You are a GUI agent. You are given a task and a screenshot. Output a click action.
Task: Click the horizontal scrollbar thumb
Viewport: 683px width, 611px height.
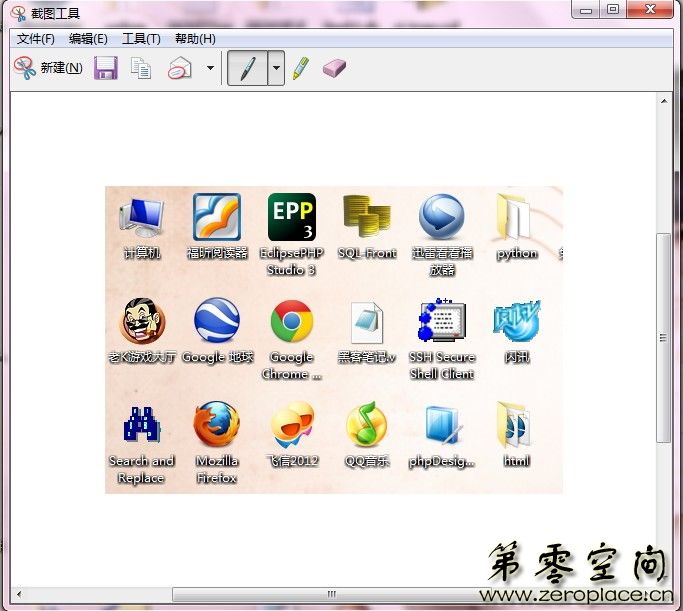coord(331,594)
